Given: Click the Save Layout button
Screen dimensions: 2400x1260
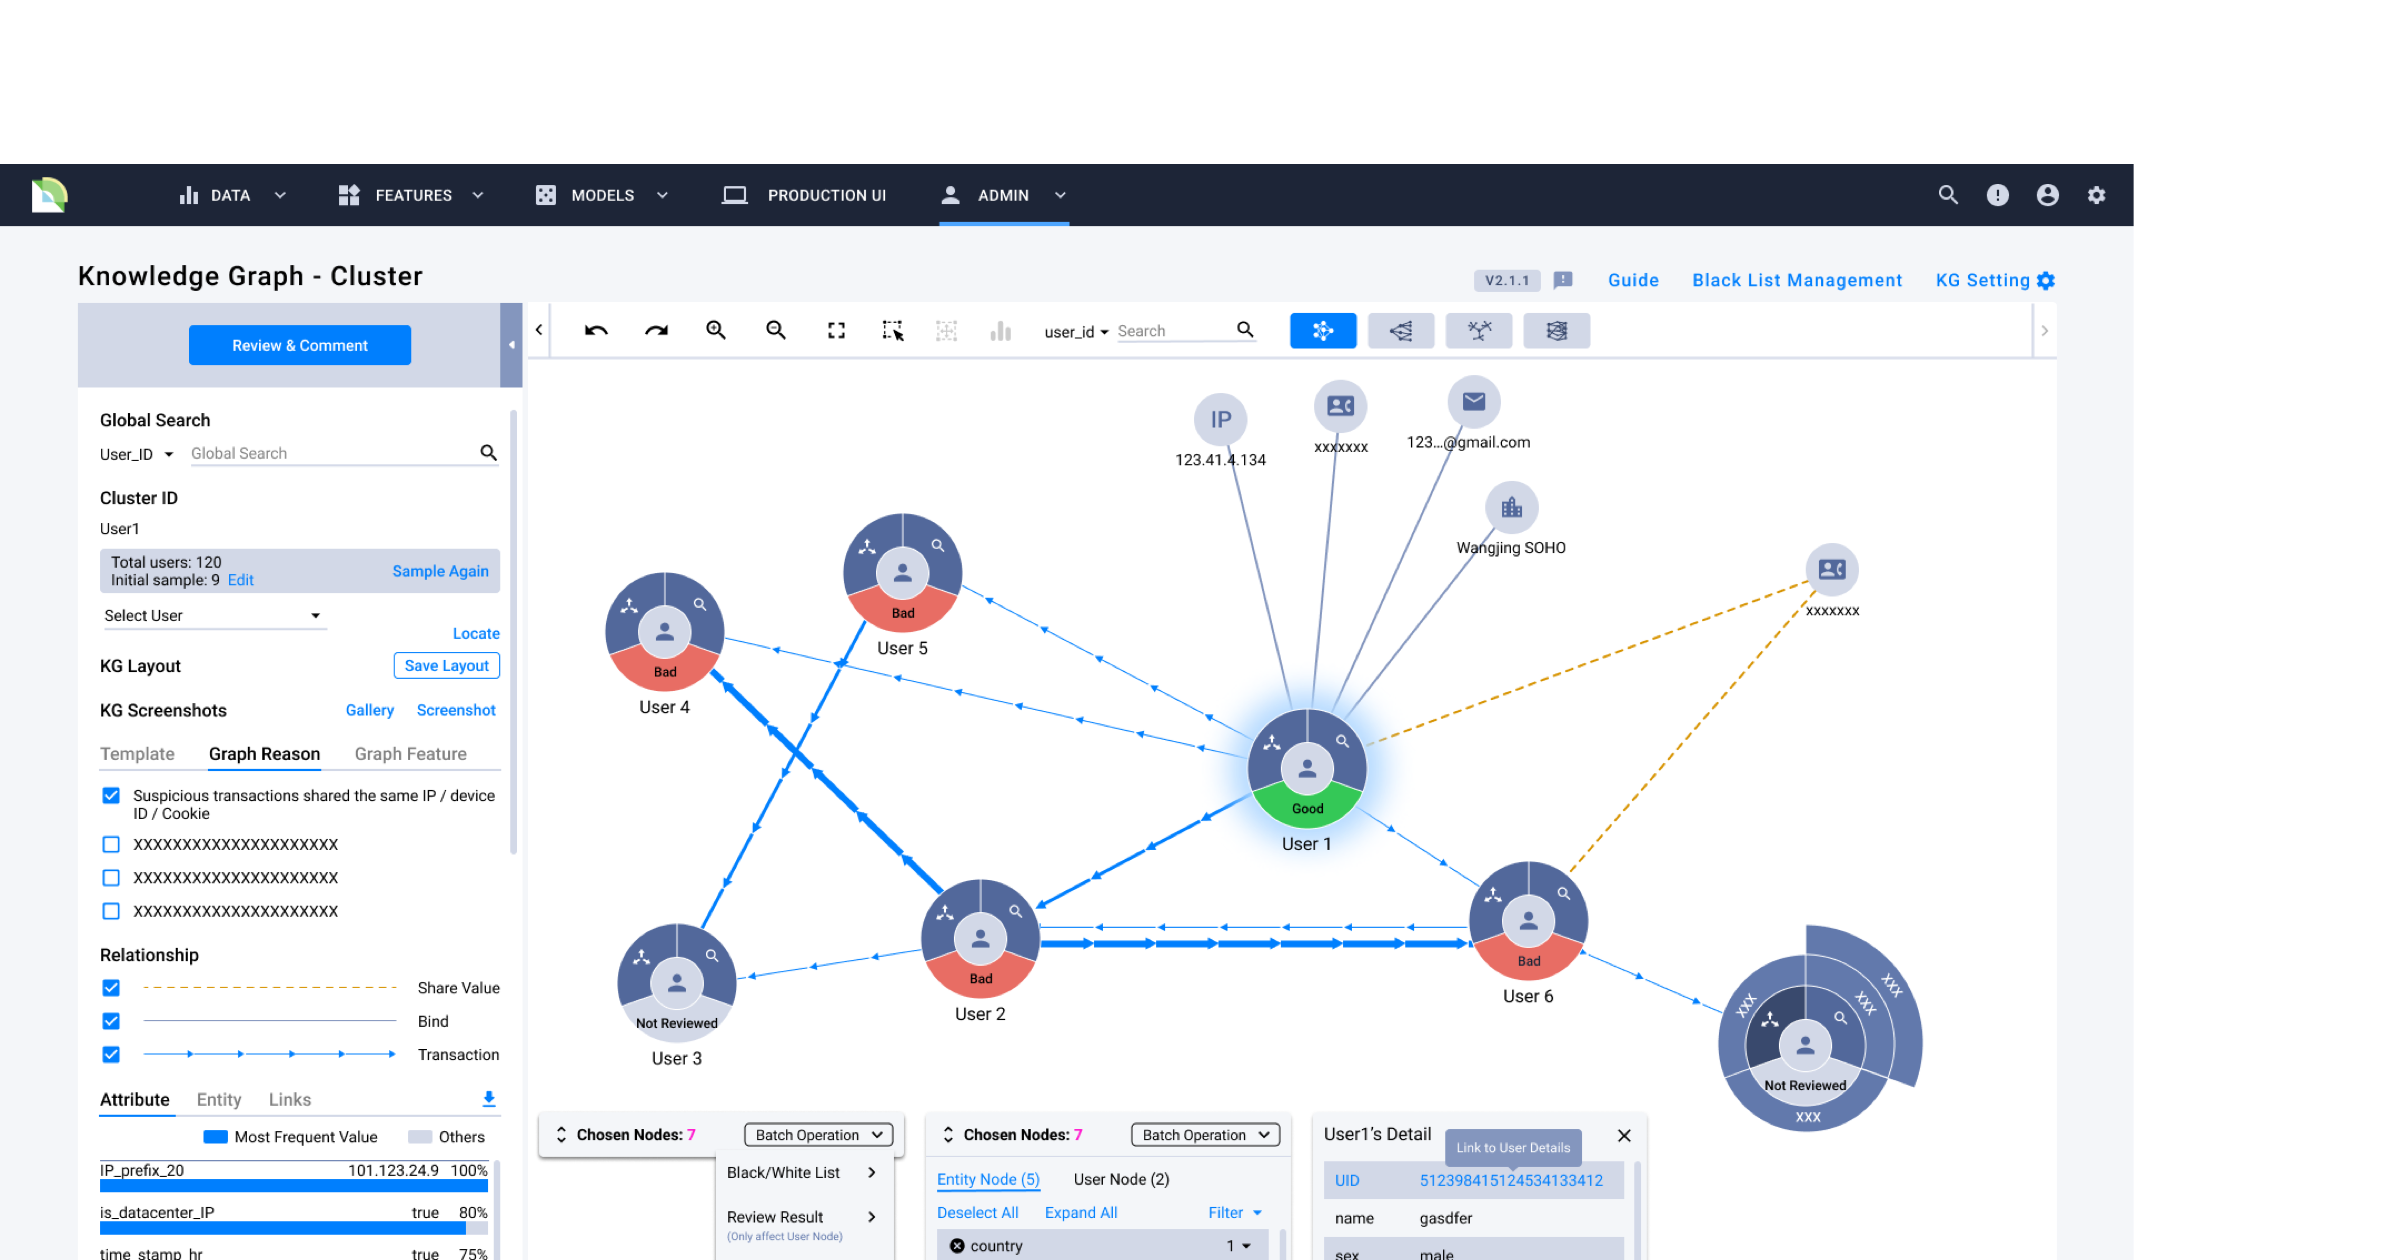Looking at the screenshot, I should [x=449, y=665].
